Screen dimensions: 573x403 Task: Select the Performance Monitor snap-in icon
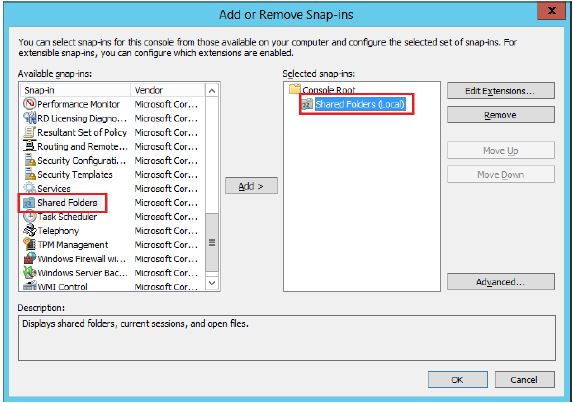point(29,104)
